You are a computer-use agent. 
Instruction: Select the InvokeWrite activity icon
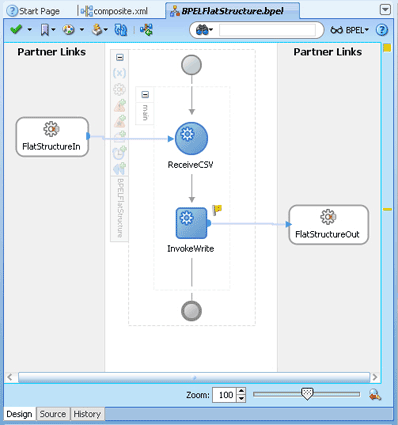point(192,223)
